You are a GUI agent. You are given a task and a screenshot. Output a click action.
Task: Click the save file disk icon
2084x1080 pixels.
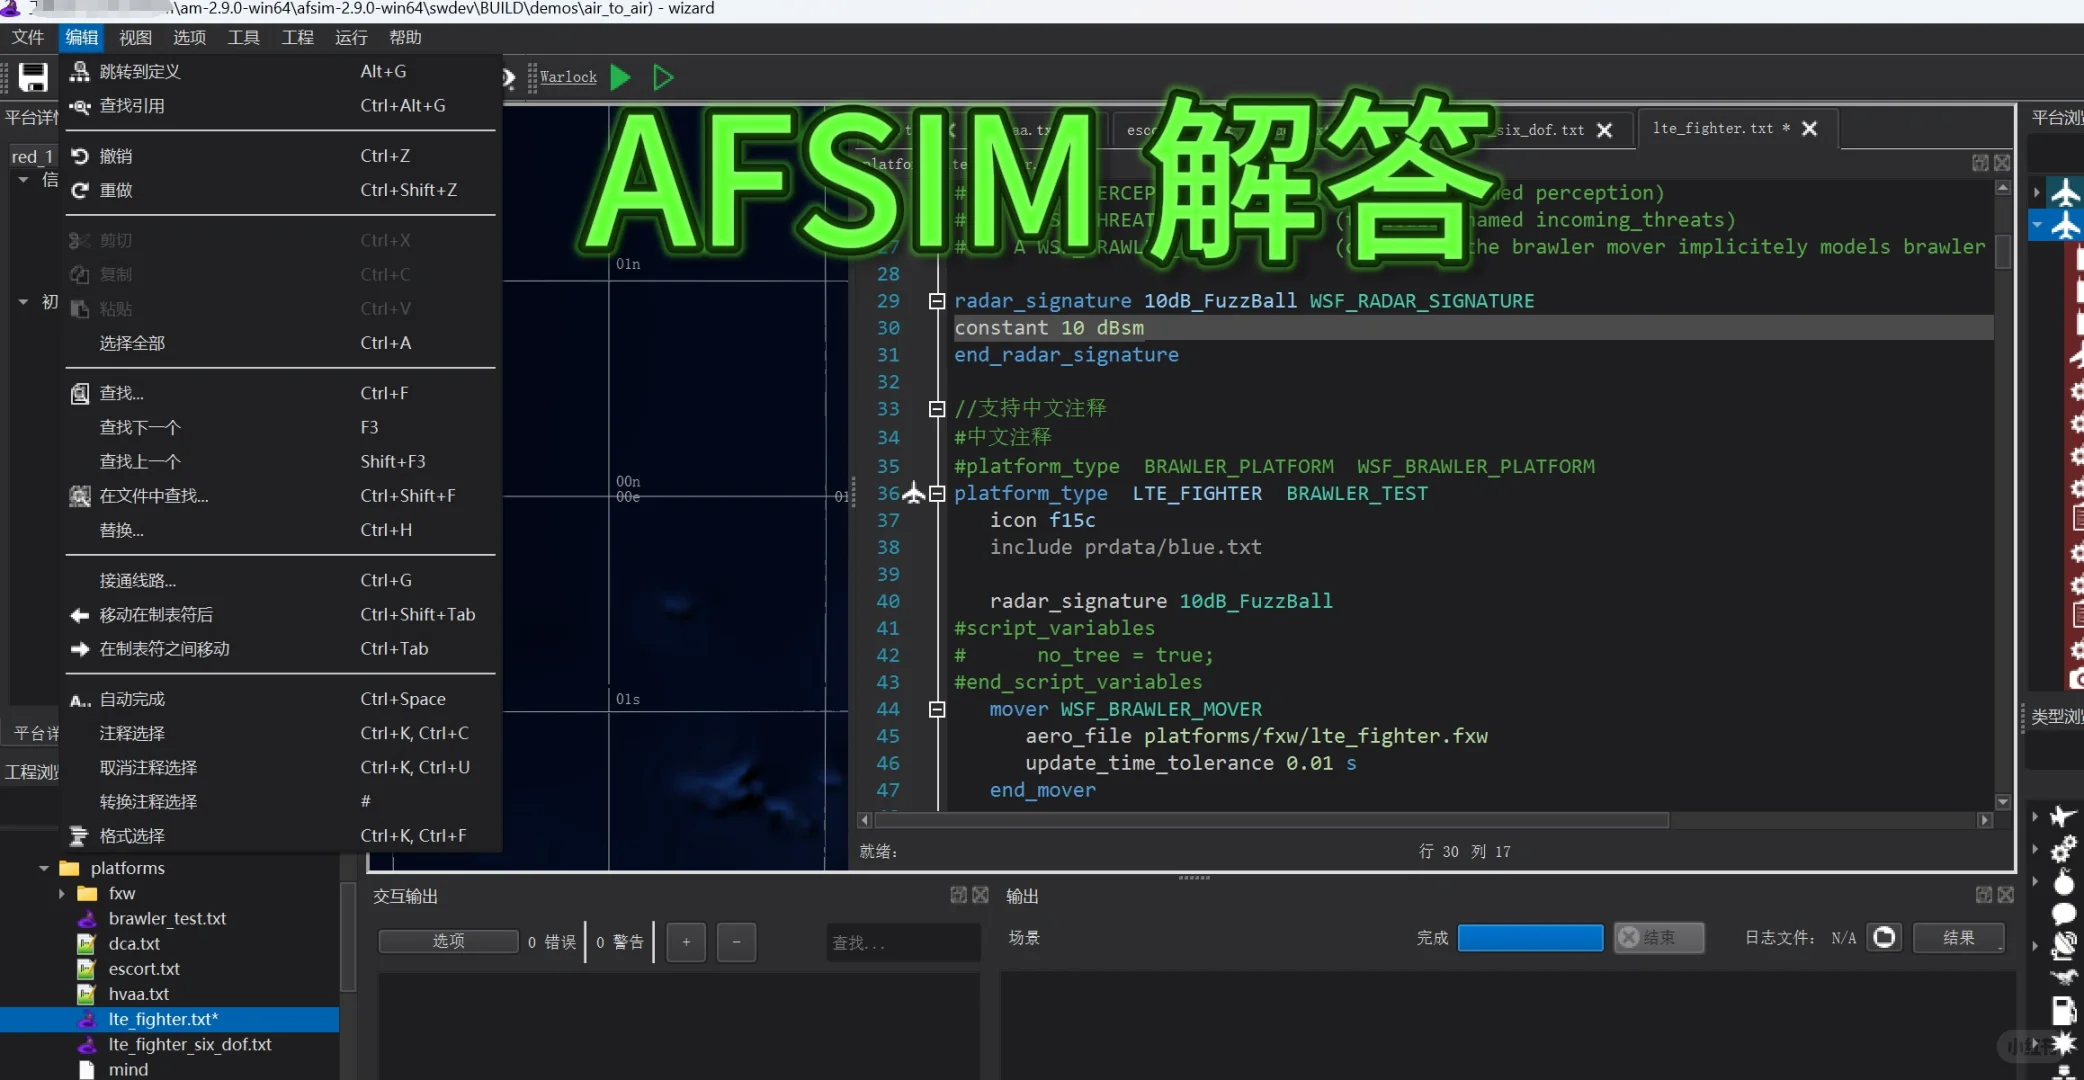point(33,77)
